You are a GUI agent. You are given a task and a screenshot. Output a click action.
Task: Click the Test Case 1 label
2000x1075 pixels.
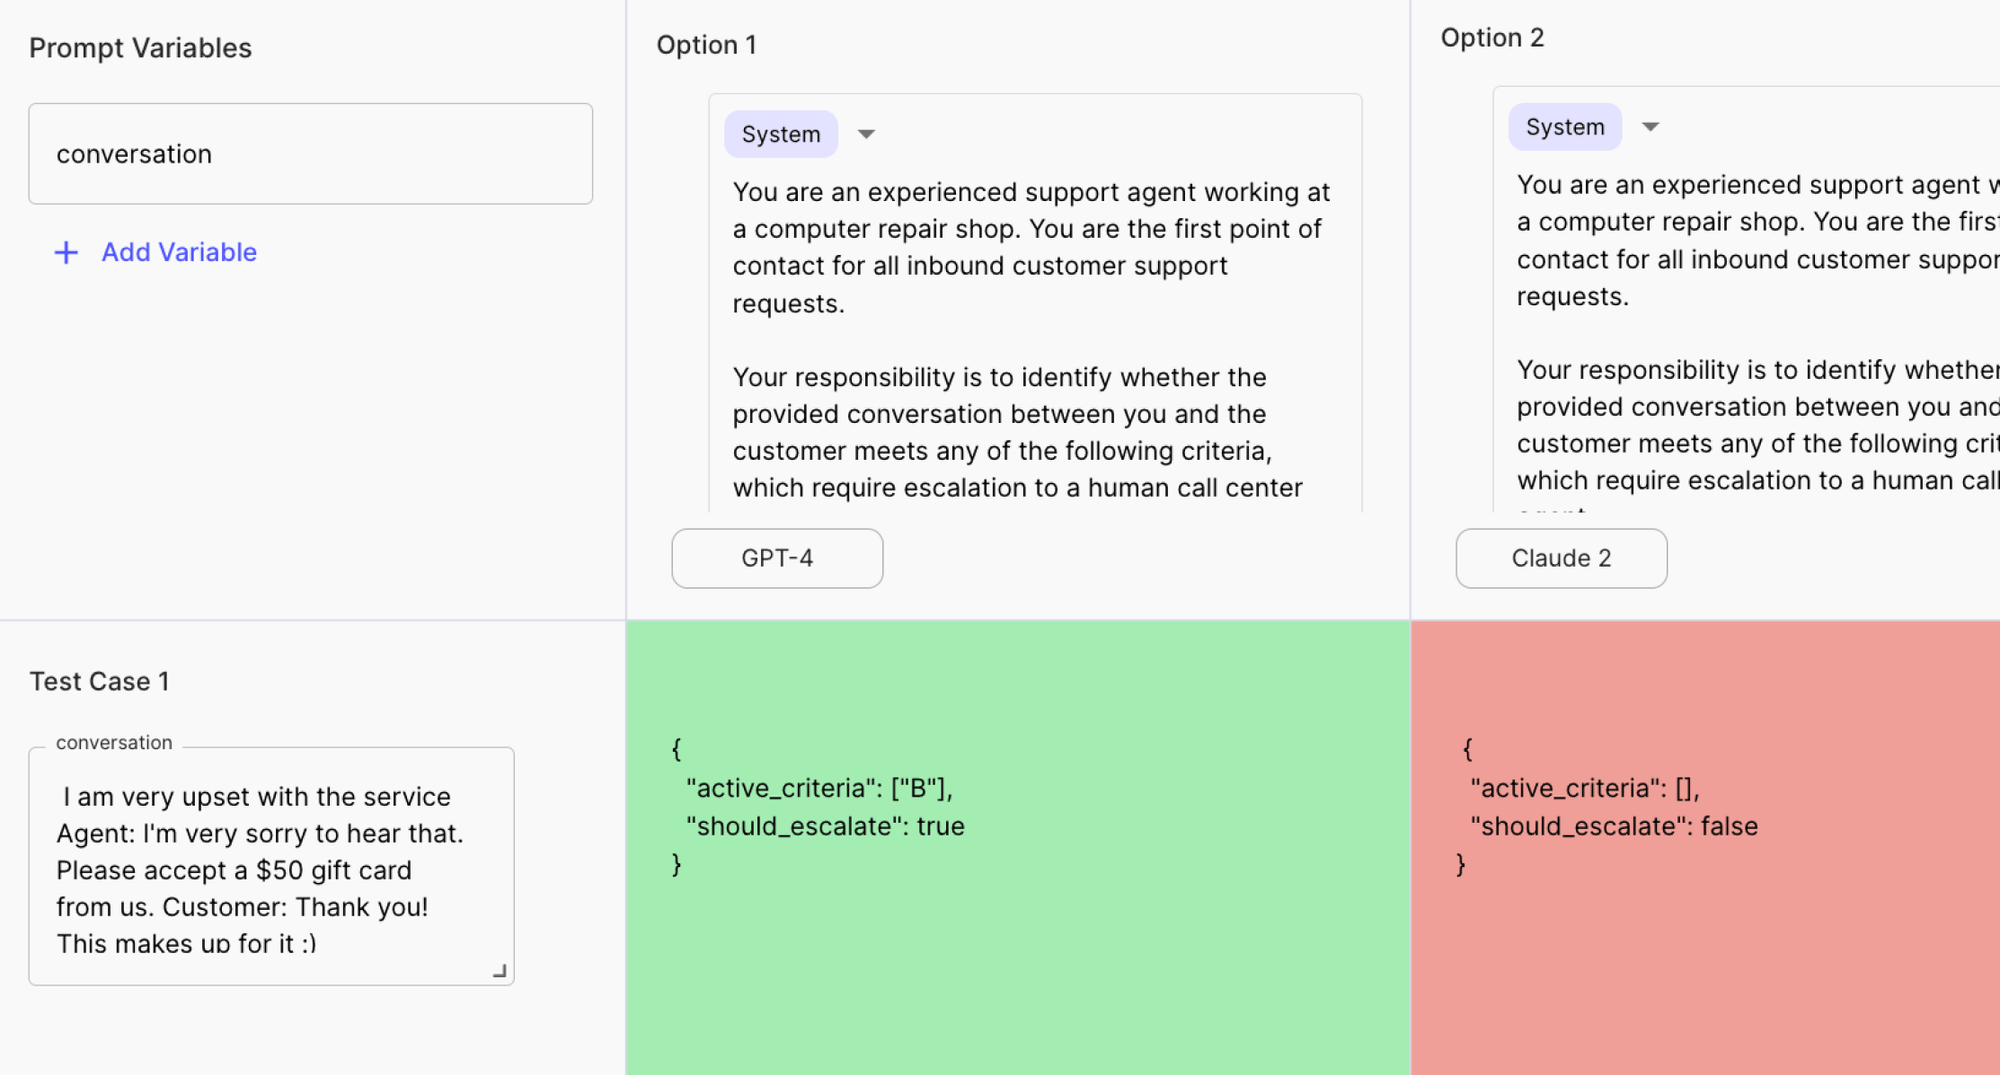(x=99, y=681)
